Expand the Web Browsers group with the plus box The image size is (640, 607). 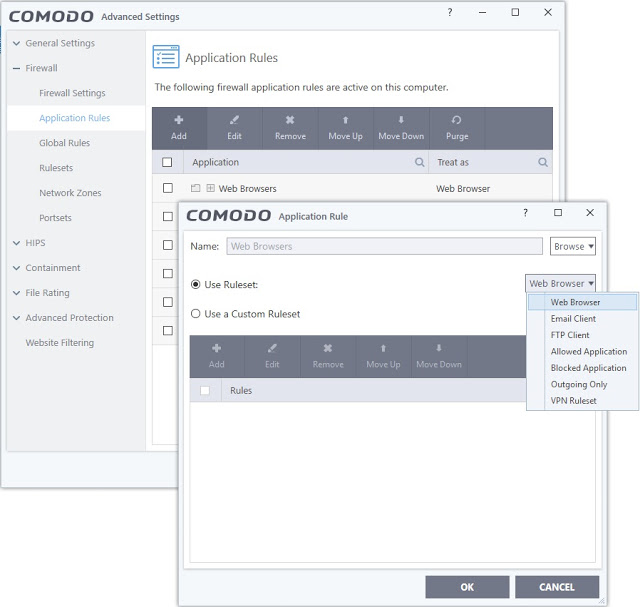[x=210, y=188]
